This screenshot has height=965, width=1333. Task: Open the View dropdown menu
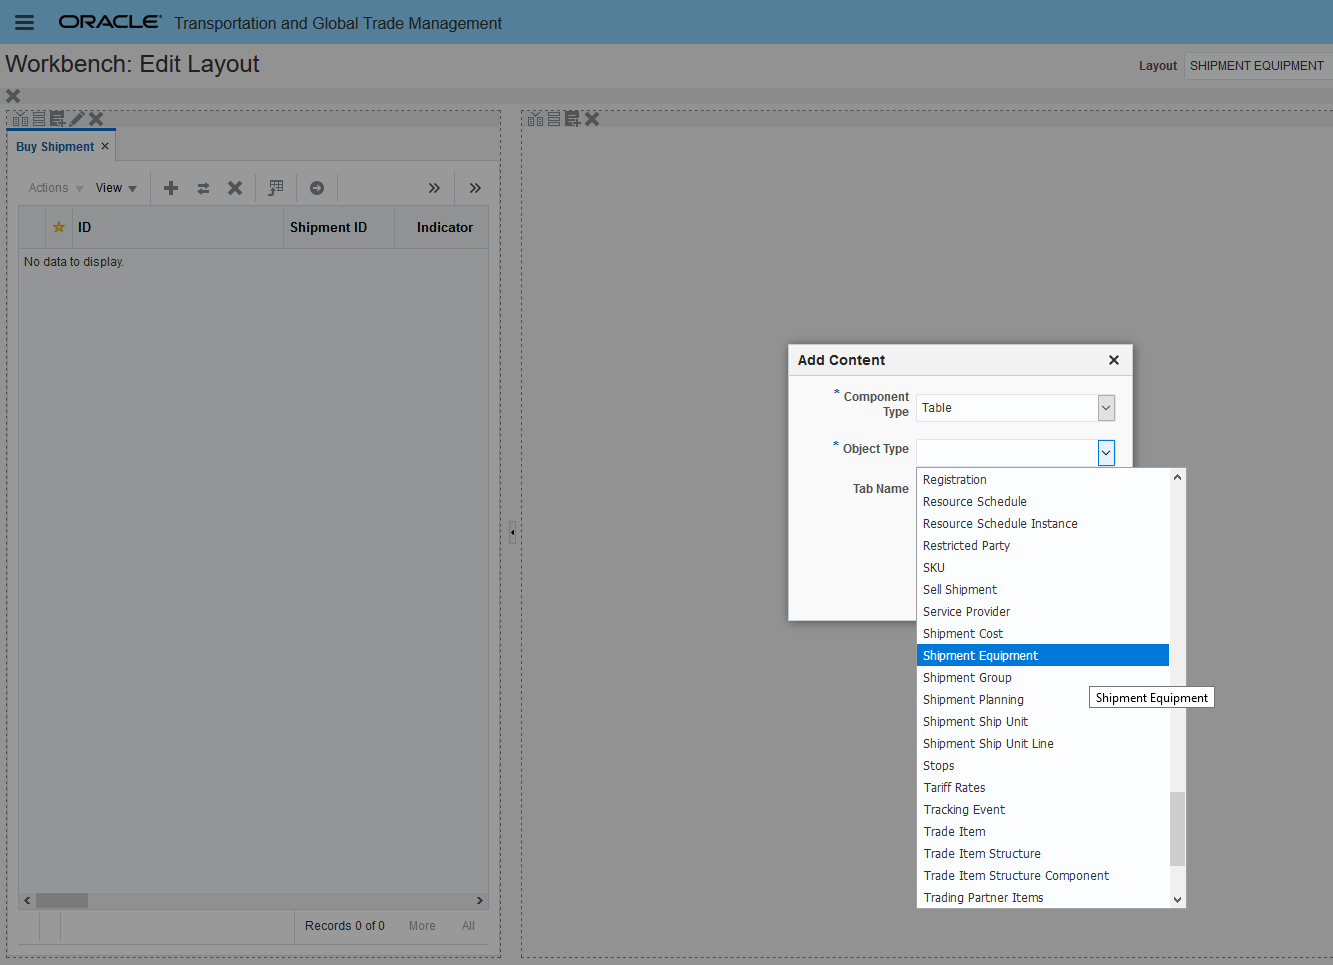116,188
